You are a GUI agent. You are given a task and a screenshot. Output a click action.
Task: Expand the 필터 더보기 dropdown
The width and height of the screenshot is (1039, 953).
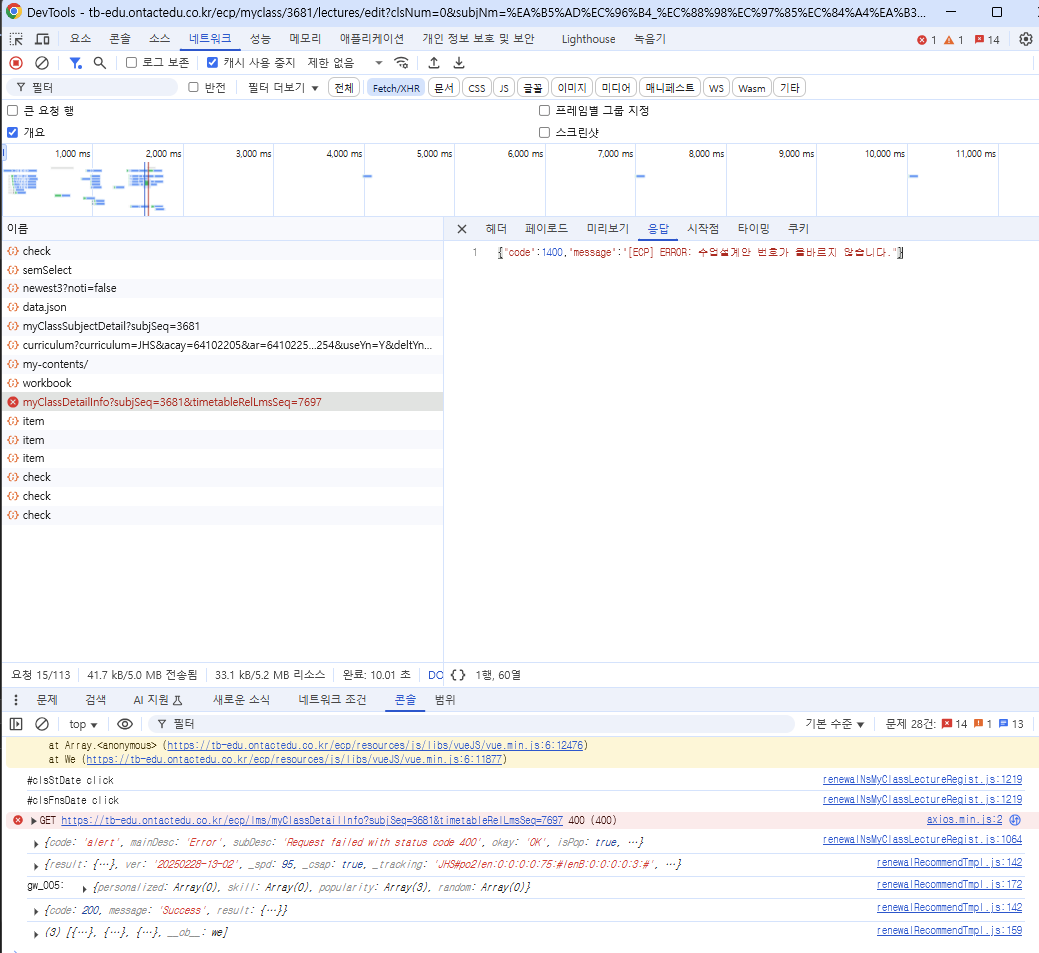[x=283, y=88]
